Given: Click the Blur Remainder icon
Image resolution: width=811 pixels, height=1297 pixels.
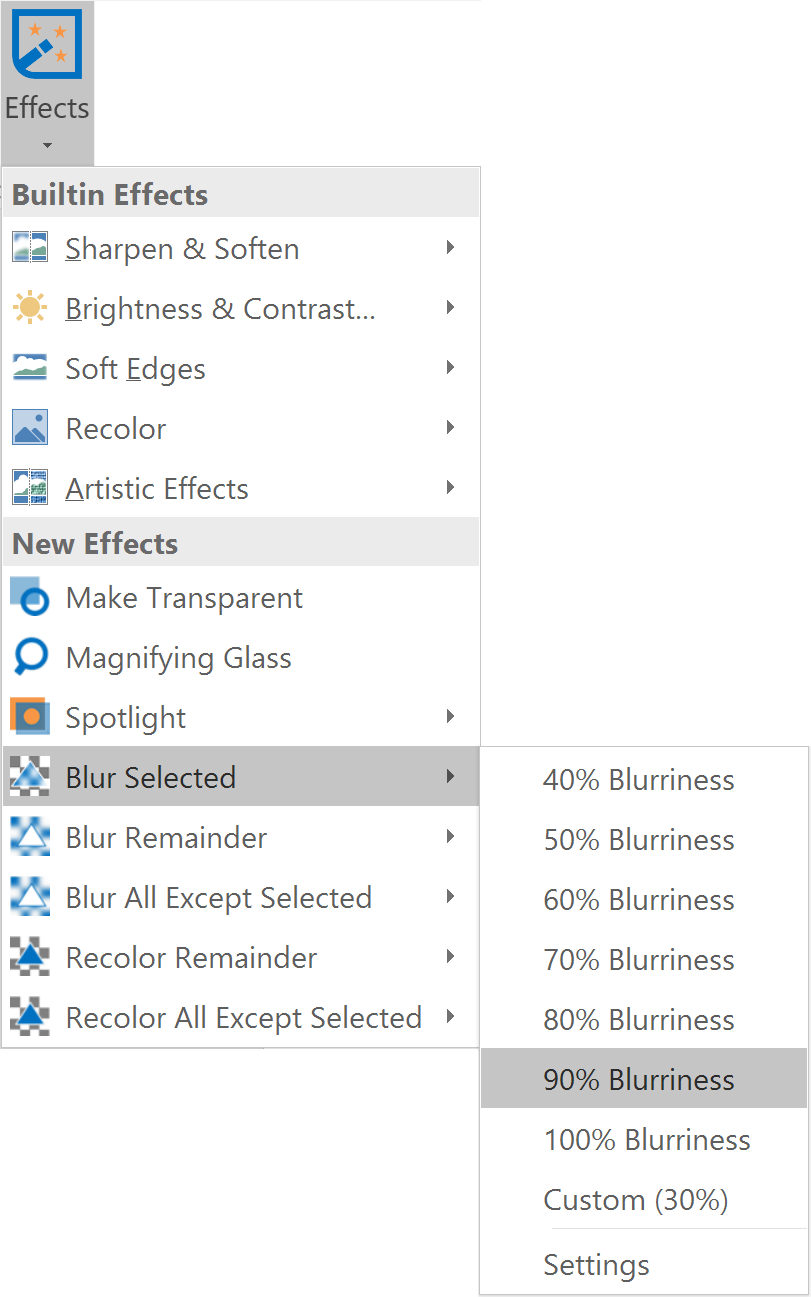Looking at the screenshot, I should [30, 837].
